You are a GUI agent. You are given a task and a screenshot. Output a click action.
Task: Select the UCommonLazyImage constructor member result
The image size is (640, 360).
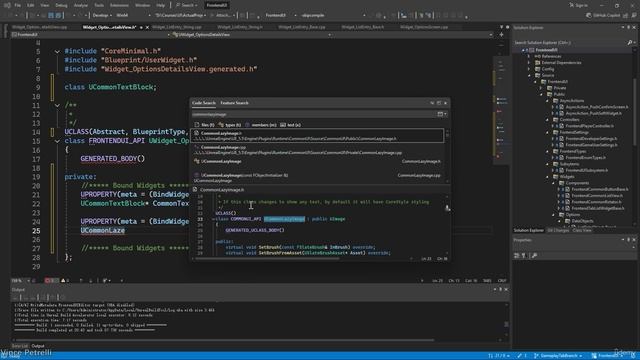click(x=317, y=178)
